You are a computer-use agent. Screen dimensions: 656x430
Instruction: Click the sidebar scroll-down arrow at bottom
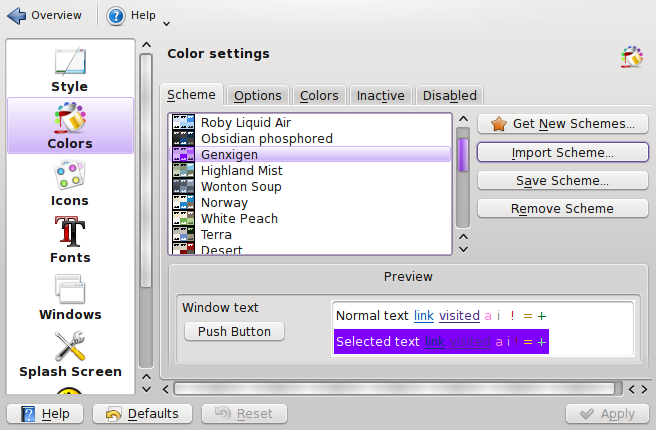146,389
